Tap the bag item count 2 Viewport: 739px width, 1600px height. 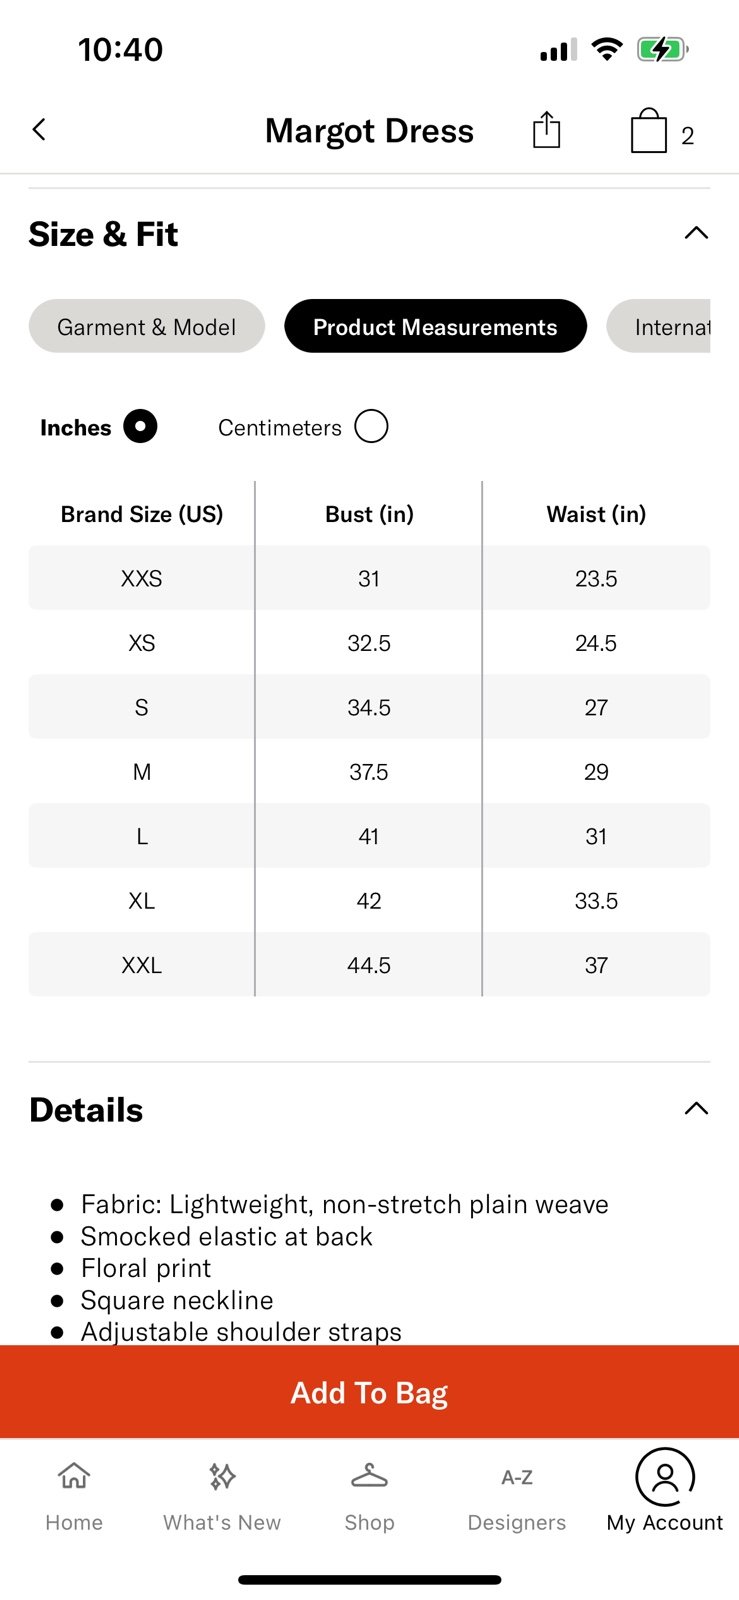pos(688,136)
